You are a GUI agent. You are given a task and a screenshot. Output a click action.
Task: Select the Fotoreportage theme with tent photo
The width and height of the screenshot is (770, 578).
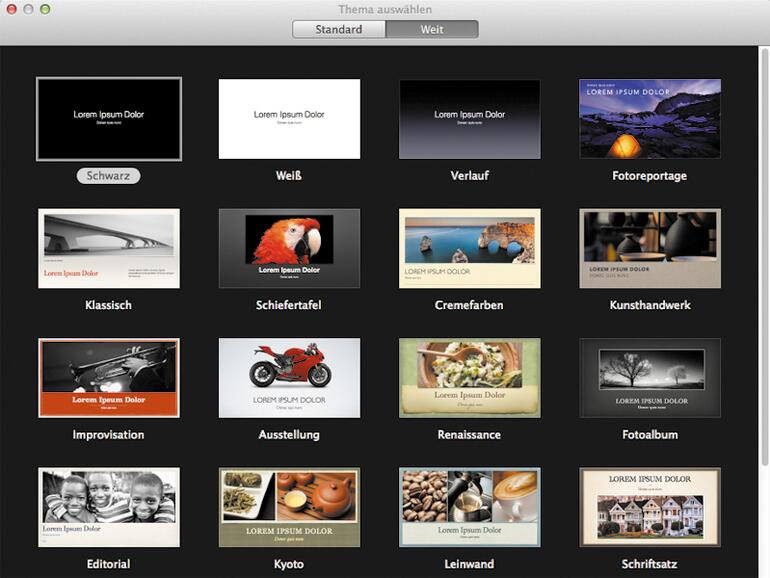[x=649, y=119]
